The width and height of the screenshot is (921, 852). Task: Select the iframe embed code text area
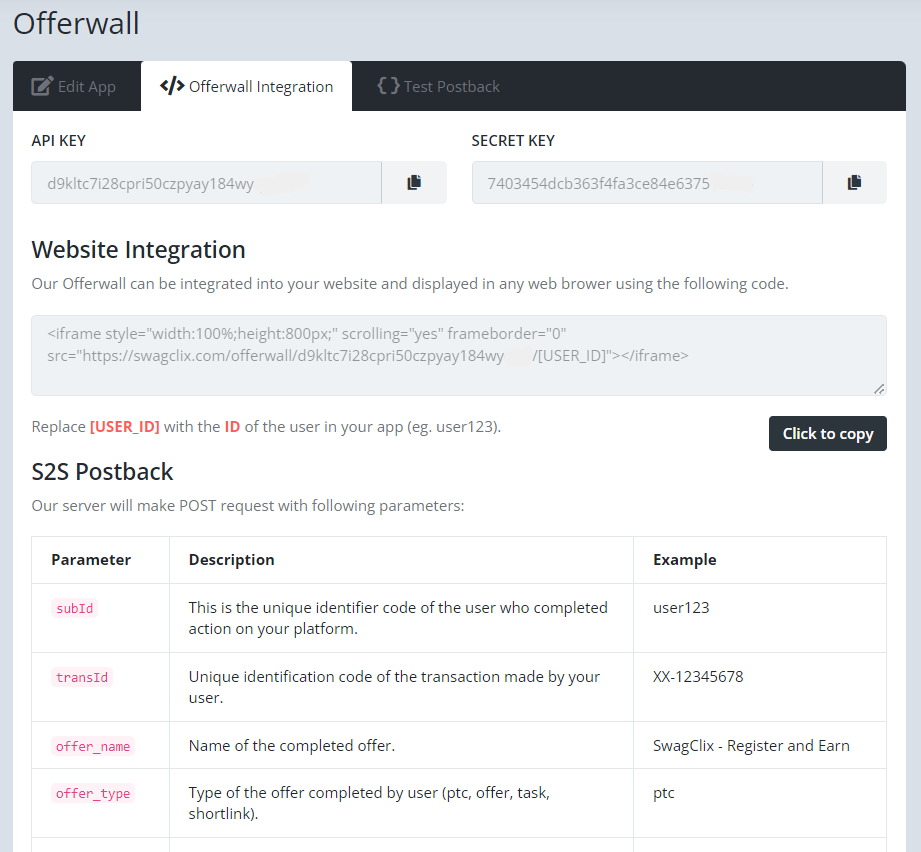pos(458,355)
